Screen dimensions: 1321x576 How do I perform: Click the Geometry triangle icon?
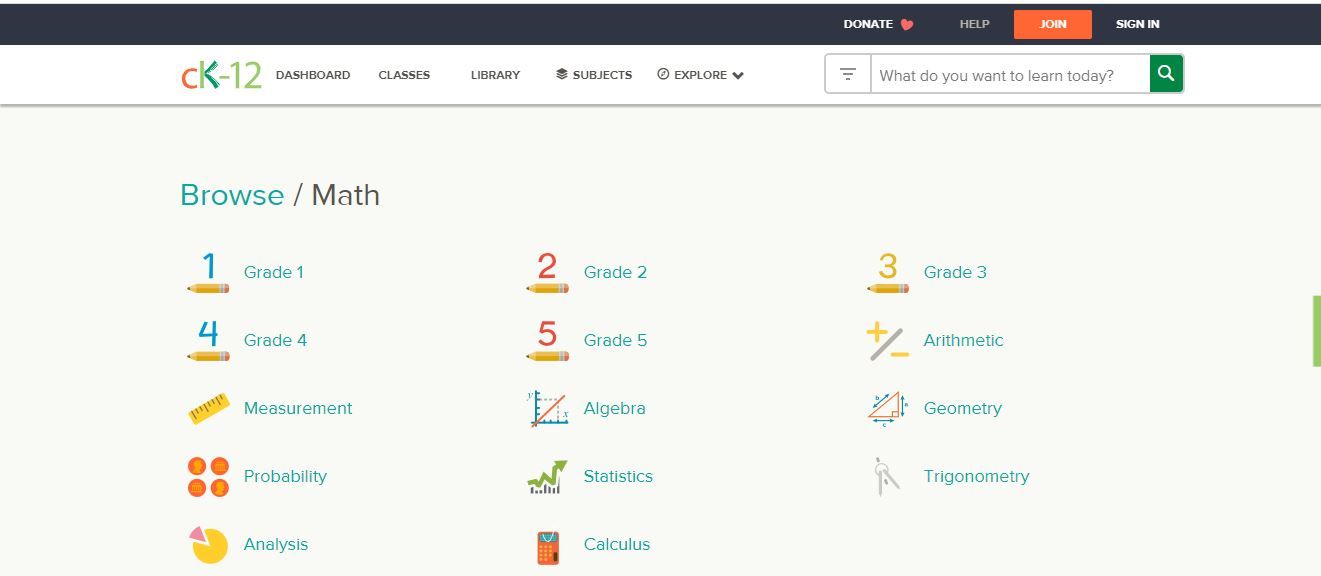point(887,408)
